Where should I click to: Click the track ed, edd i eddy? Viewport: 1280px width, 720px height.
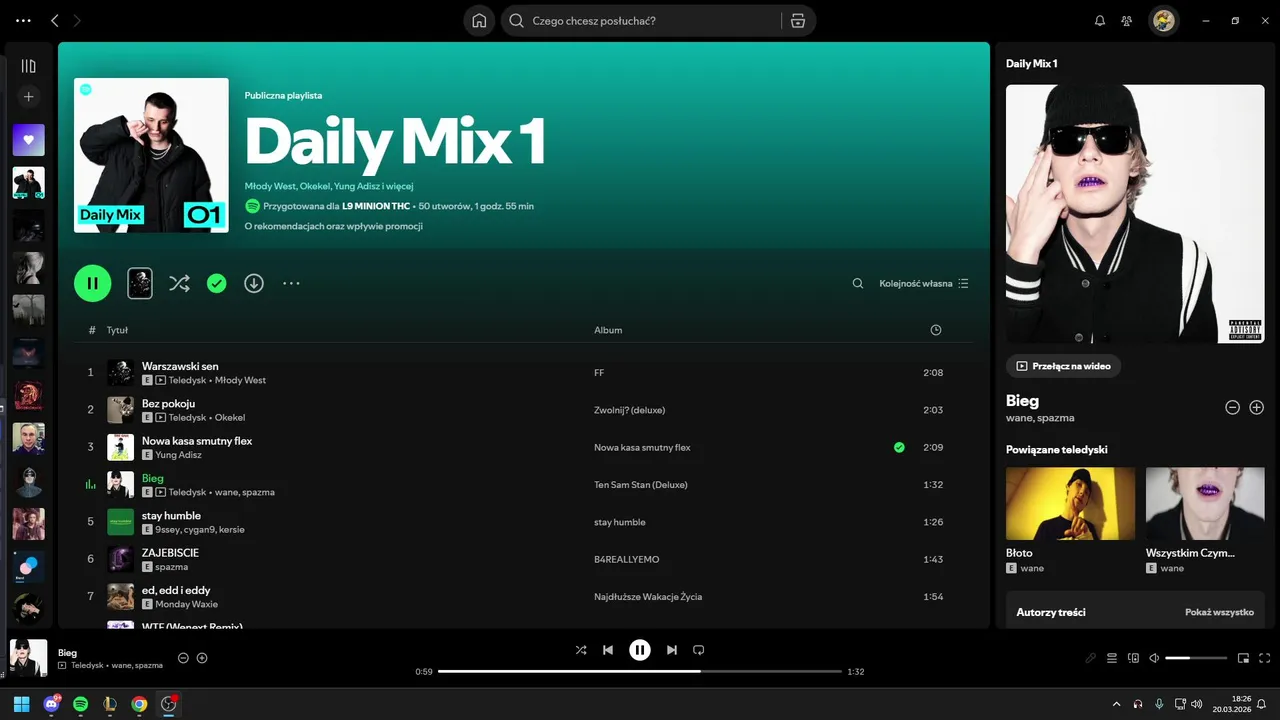coord(176,590)
